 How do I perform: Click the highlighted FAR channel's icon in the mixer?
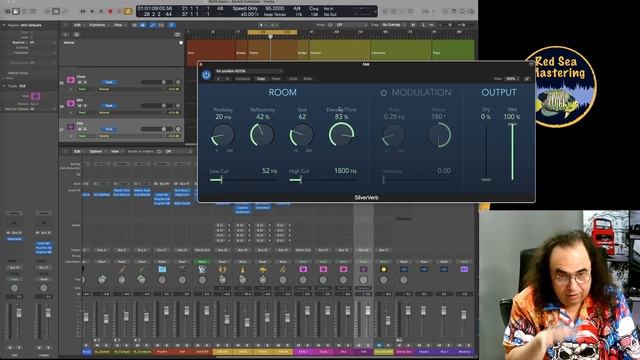363,269
